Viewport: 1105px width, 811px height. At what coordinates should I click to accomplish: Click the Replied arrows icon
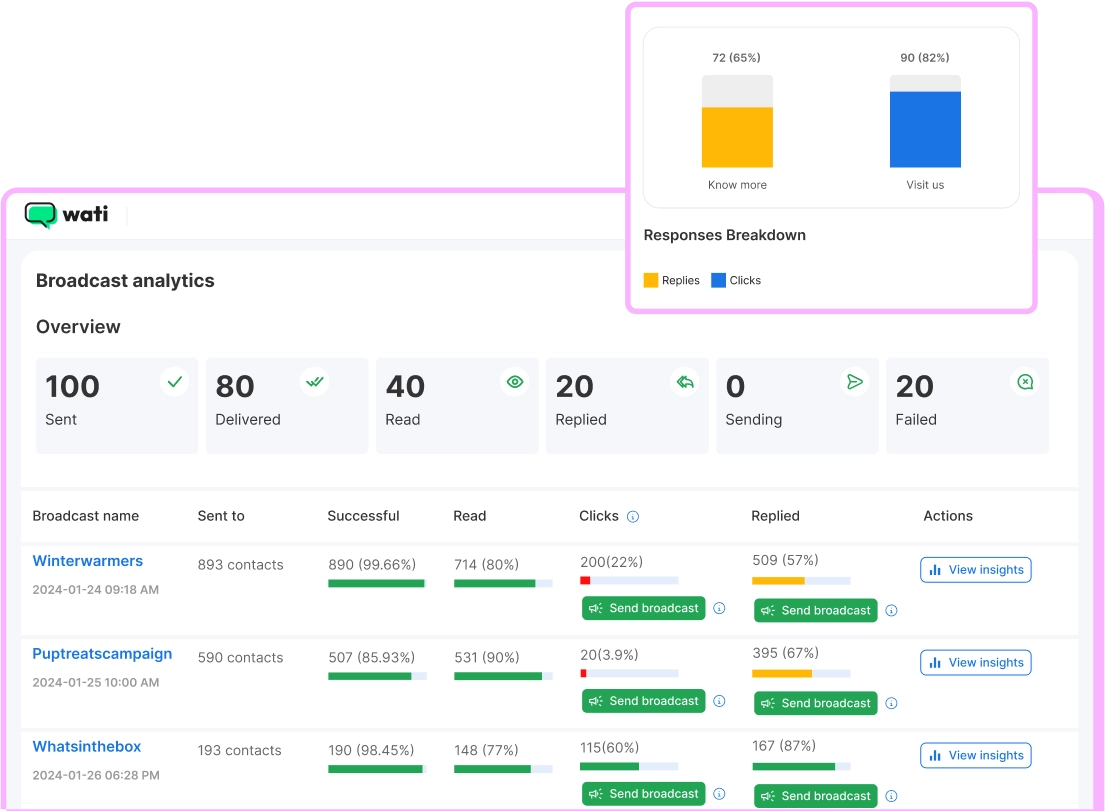point(685,381)
